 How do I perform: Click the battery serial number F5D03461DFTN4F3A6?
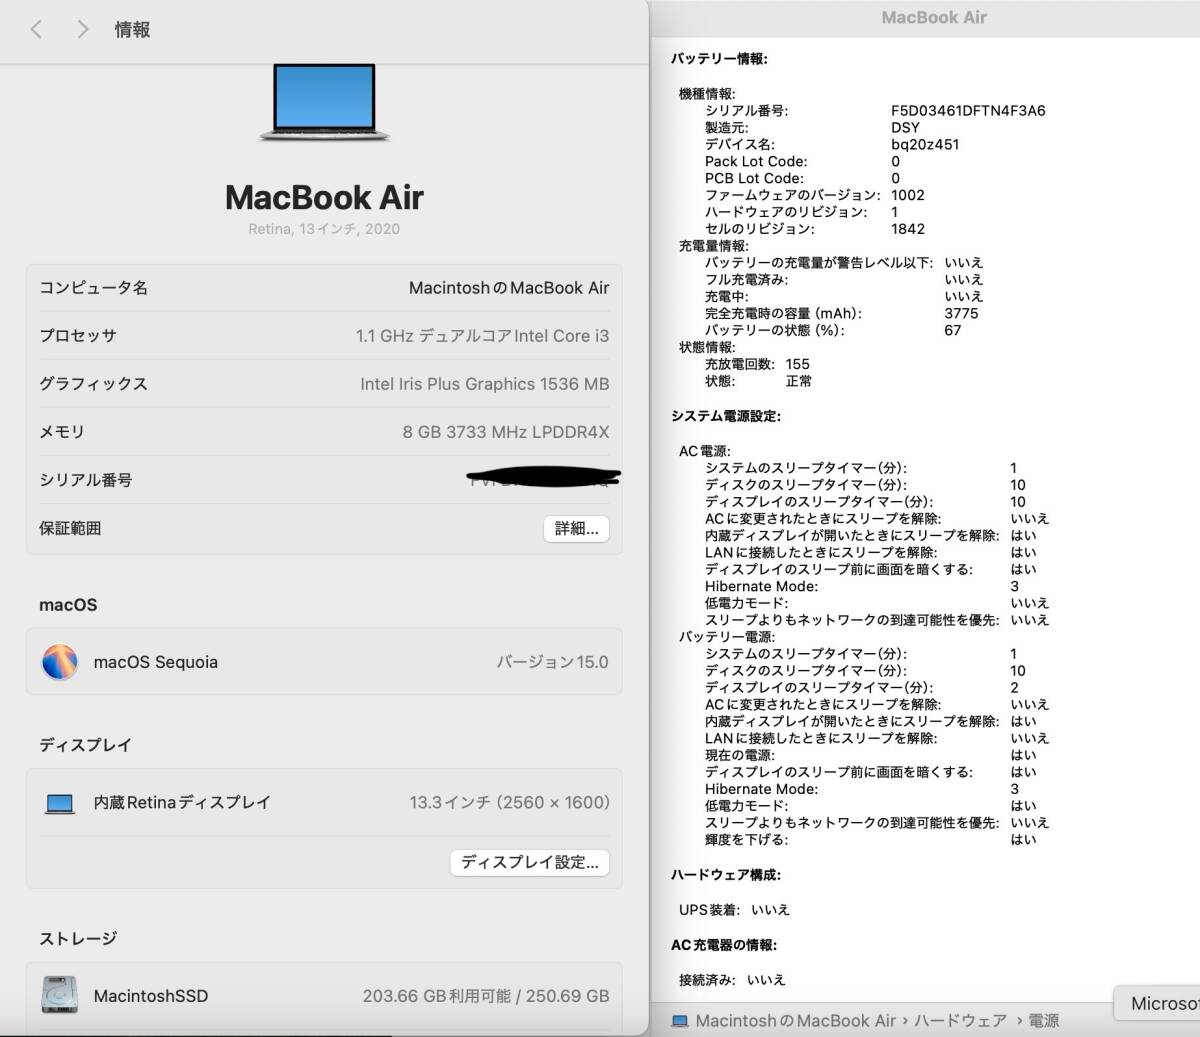(968, 111)
